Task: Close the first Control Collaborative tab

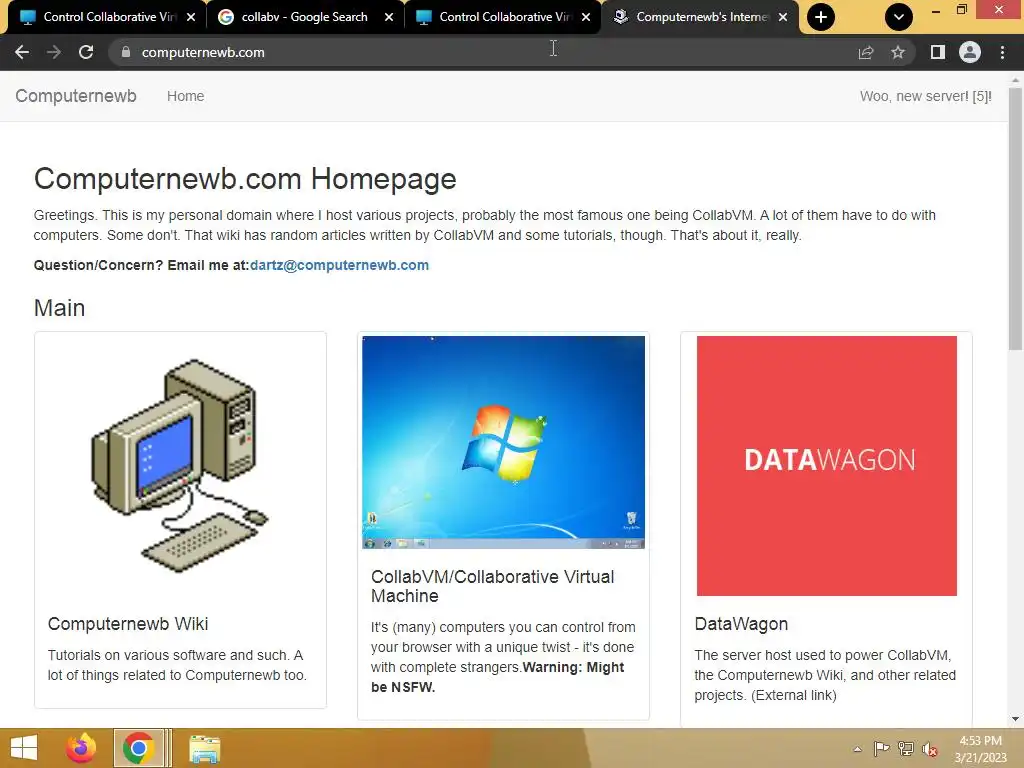Action: [191, 17]
